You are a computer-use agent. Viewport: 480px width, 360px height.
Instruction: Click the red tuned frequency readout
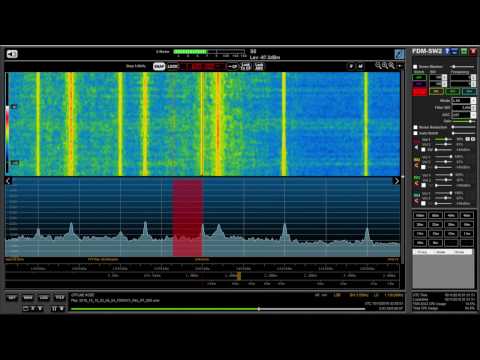[x=203, y=66]
